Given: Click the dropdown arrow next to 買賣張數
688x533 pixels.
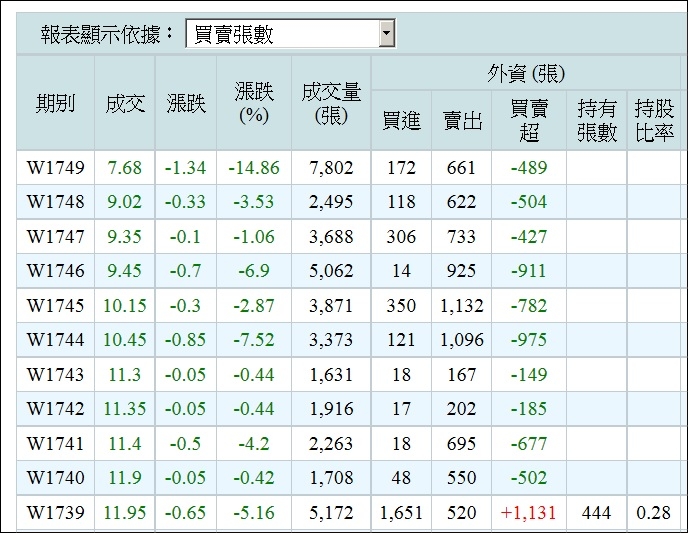Looking at the screenshot, I should coord(386,33).
